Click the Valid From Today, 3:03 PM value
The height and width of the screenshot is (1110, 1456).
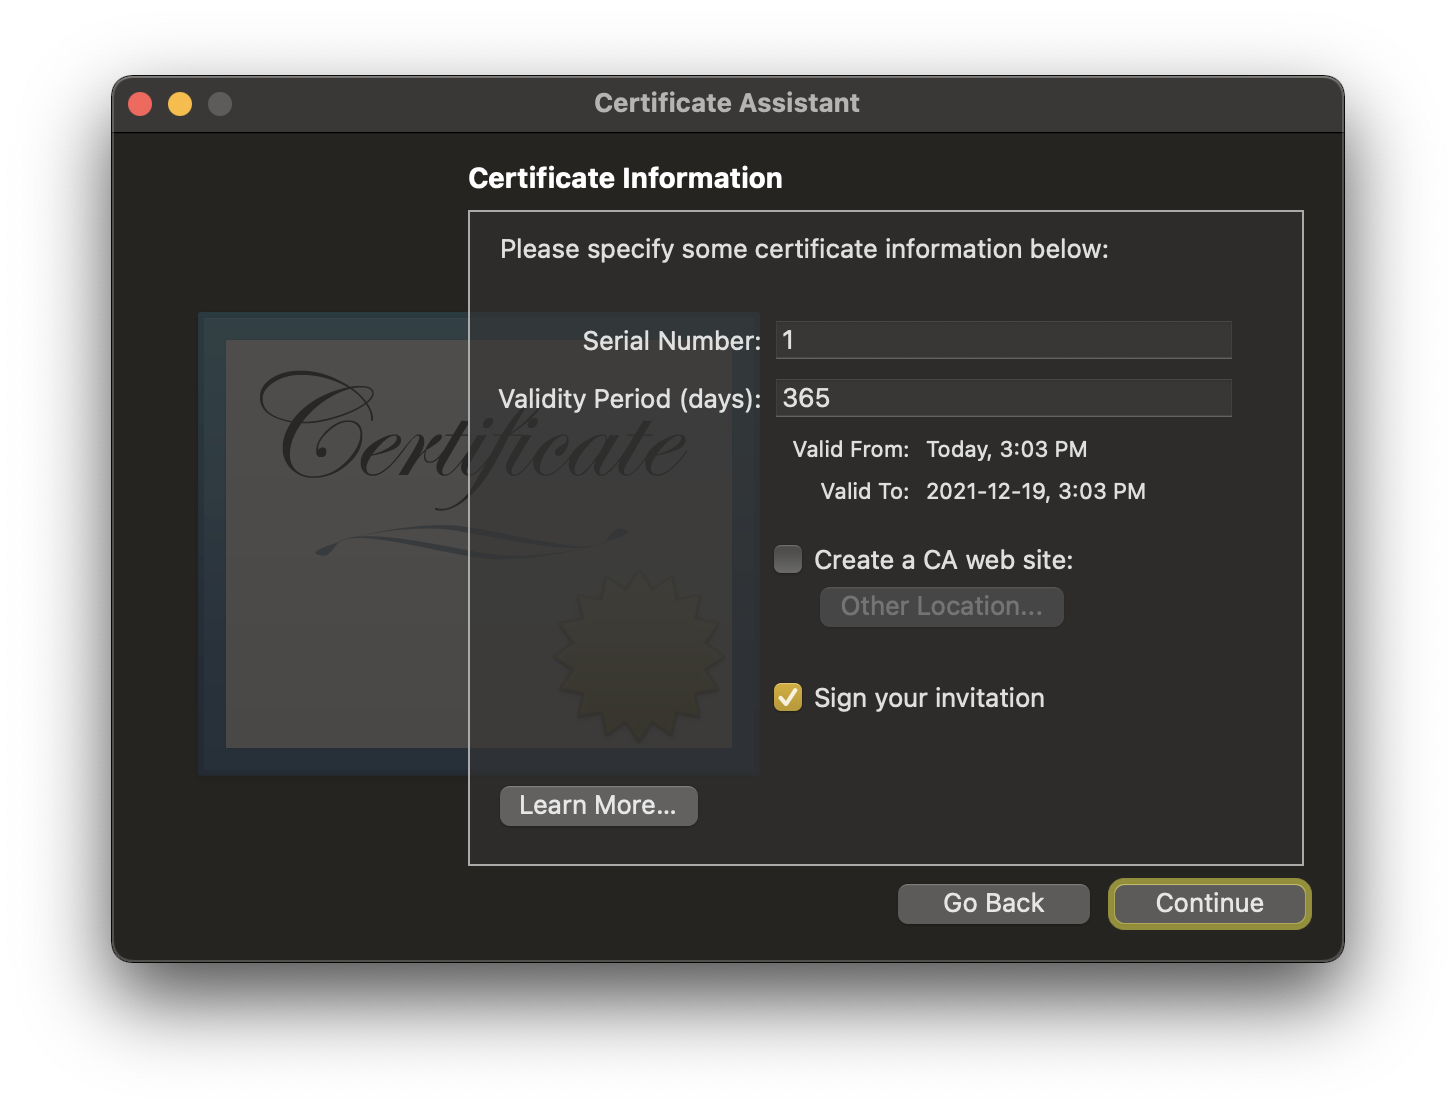click(1006, 449)
